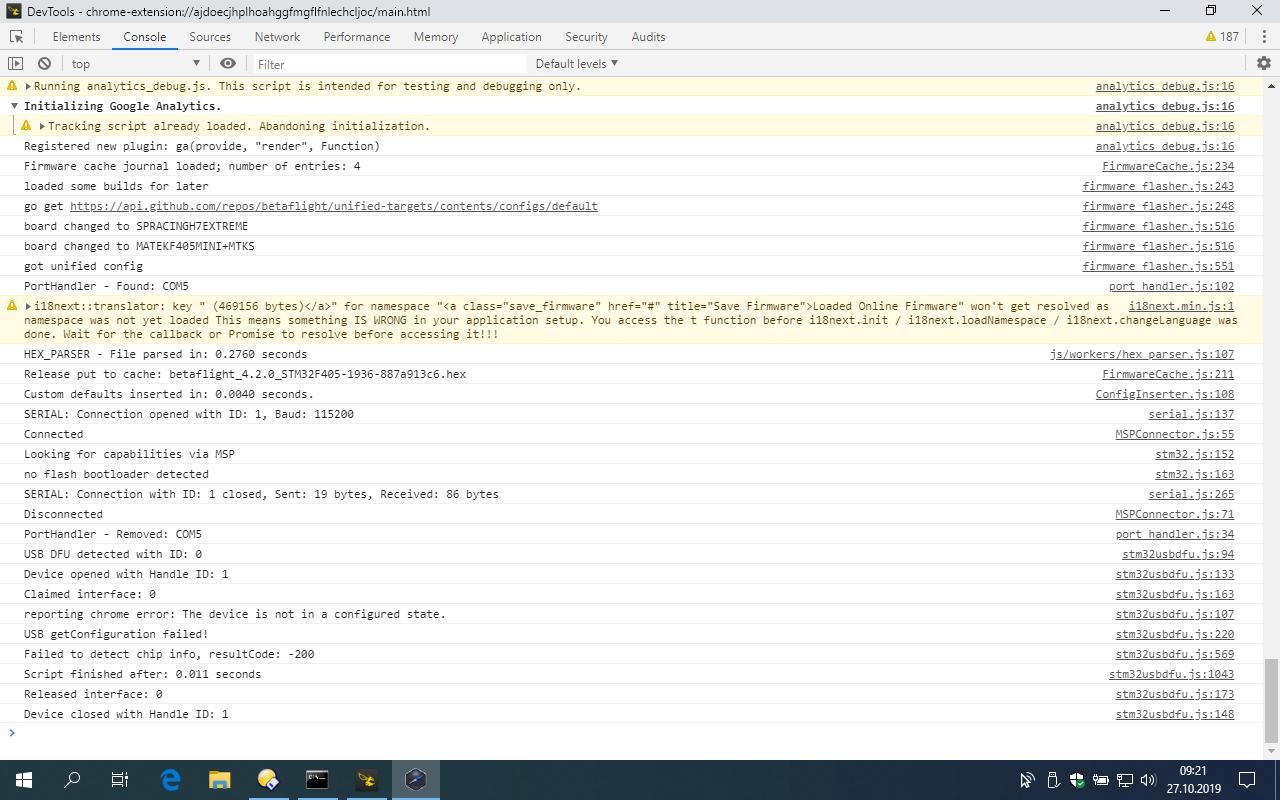Open DevTools settings with the gear icon
The width and height of the screenshot is (1280, 800).
1265,62
